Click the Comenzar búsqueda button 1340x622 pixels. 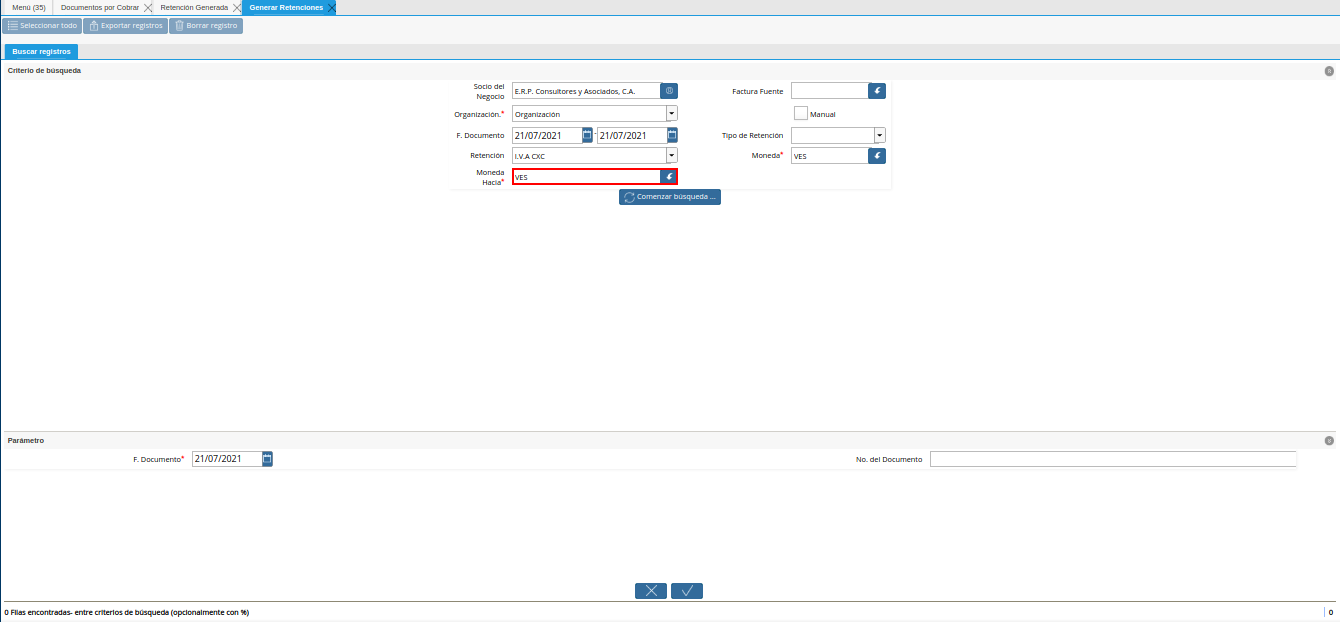point(670,197)
